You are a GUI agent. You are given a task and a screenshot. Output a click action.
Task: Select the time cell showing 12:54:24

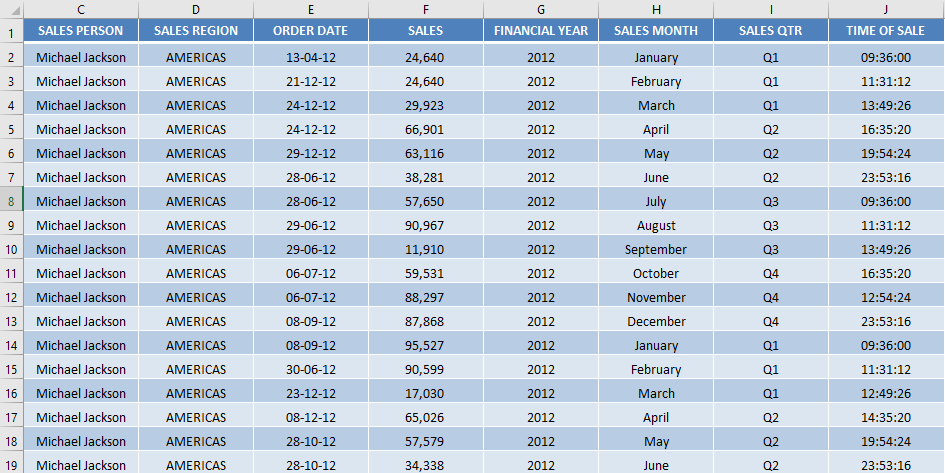click(x=886, y=297)
